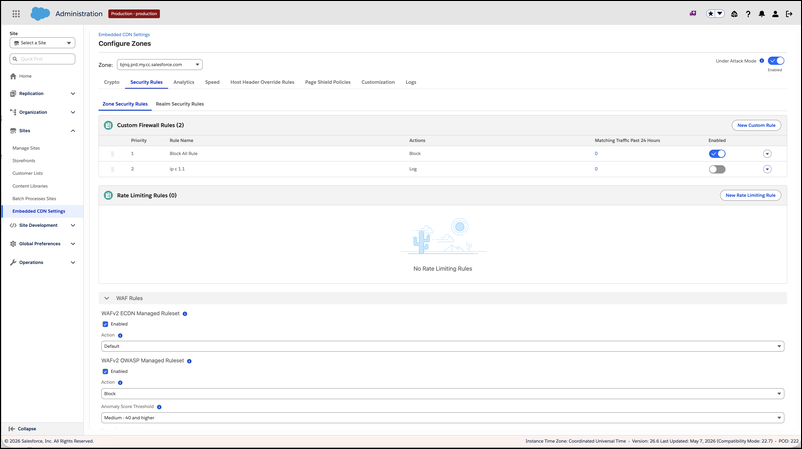
Task: Switch to the Customization tab
Action: point(378,82)
